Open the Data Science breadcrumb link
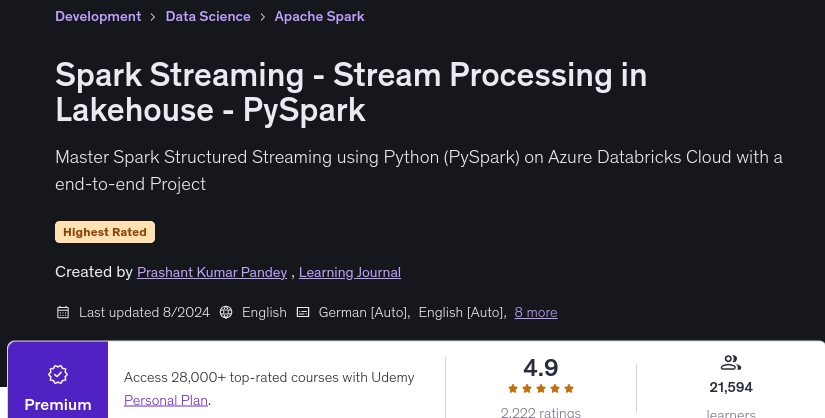Viewport: 825px width, 418px height. tap(208, 16)
